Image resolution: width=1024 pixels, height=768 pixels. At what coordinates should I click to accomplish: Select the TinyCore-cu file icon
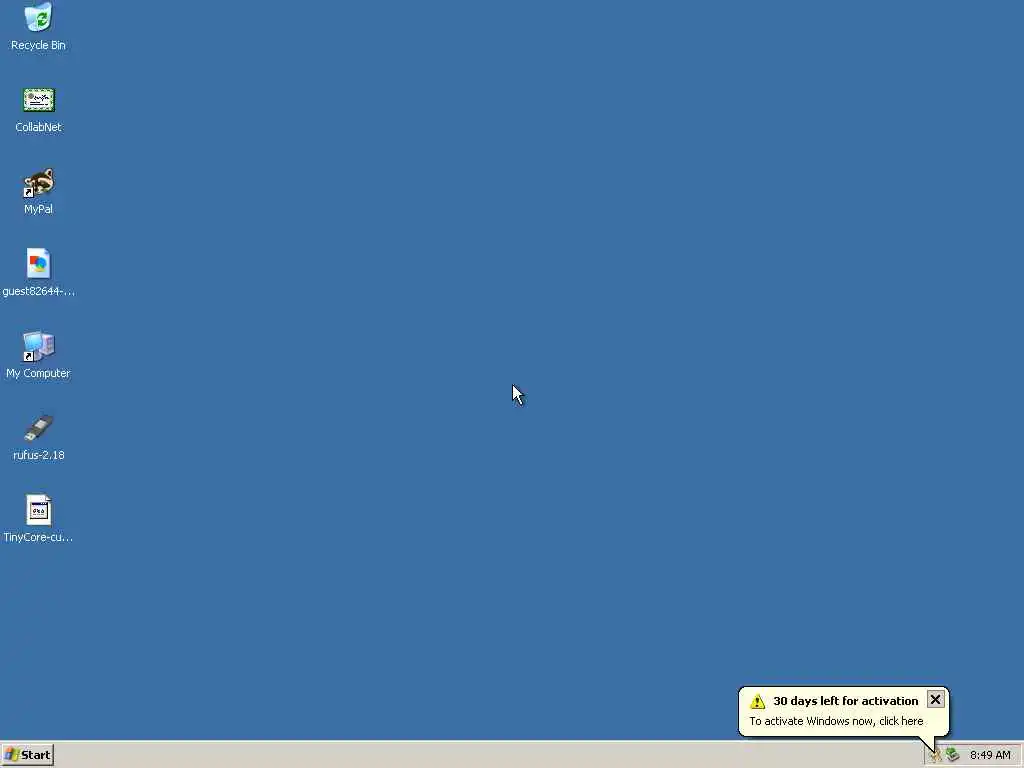click(x=39, y=510)
